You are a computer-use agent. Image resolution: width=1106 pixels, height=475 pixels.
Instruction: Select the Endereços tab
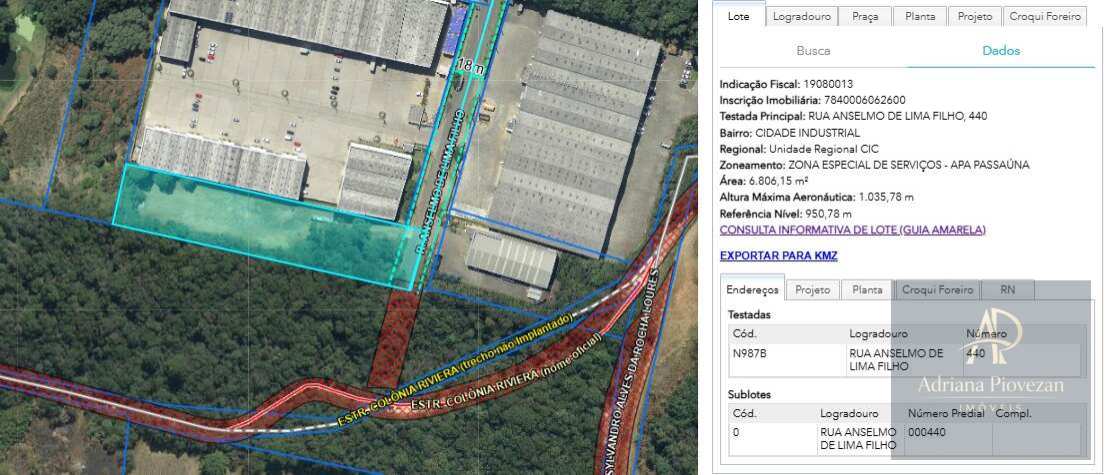coord(752,289)
